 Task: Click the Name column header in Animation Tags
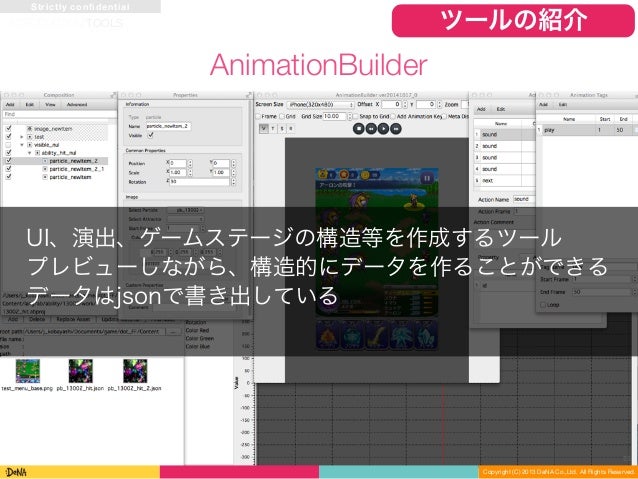[x=569, y=119]
